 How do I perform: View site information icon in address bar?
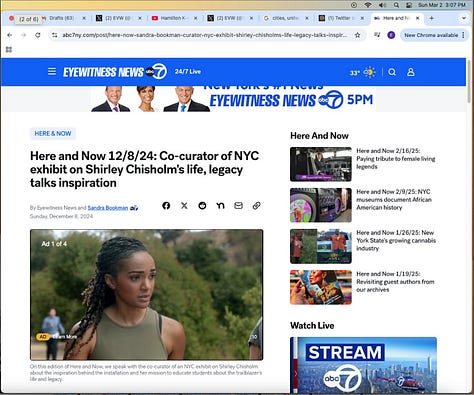55,35
